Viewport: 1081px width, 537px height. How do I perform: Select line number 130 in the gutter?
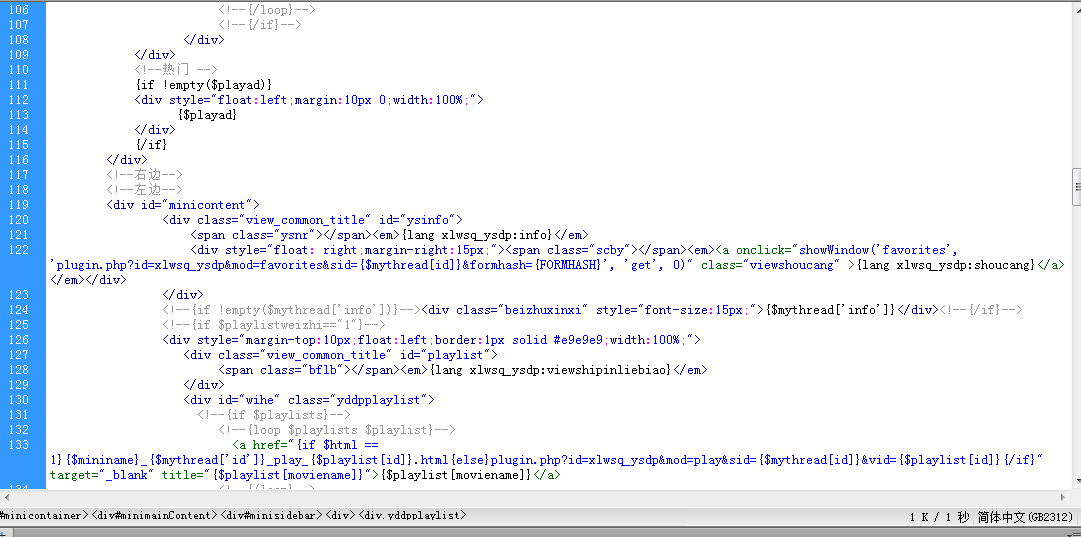click(19, 400)
